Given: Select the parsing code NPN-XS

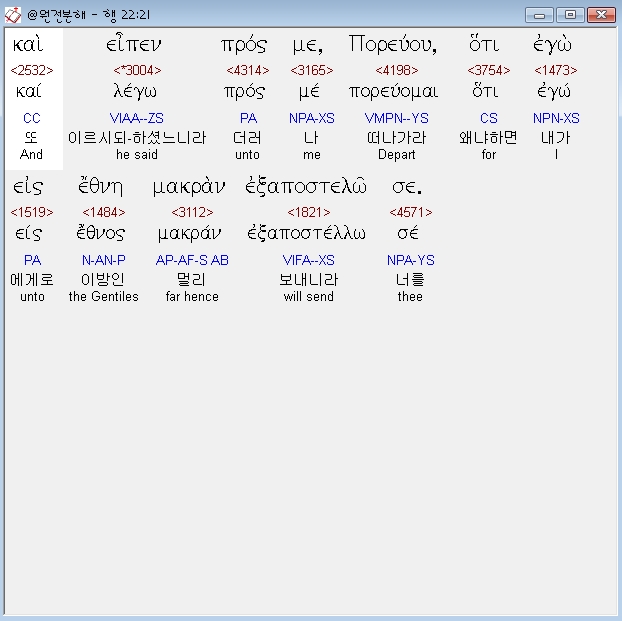Looking at the screenshot, I should pos(556,118).
